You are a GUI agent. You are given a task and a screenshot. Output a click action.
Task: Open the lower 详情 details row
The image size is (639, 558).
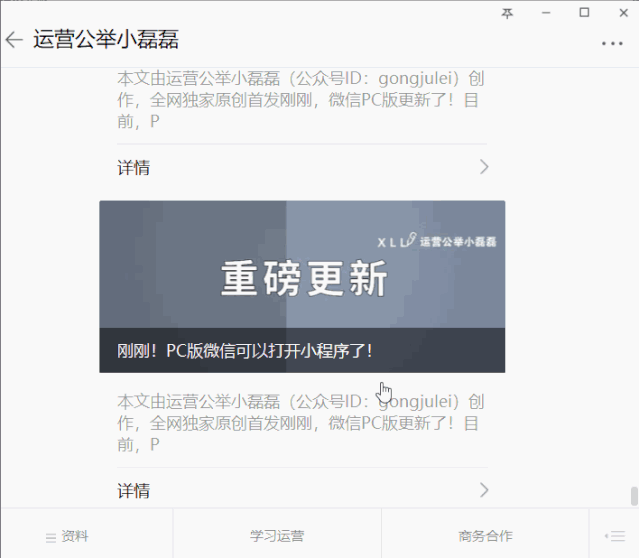click(x=302, y=490)
